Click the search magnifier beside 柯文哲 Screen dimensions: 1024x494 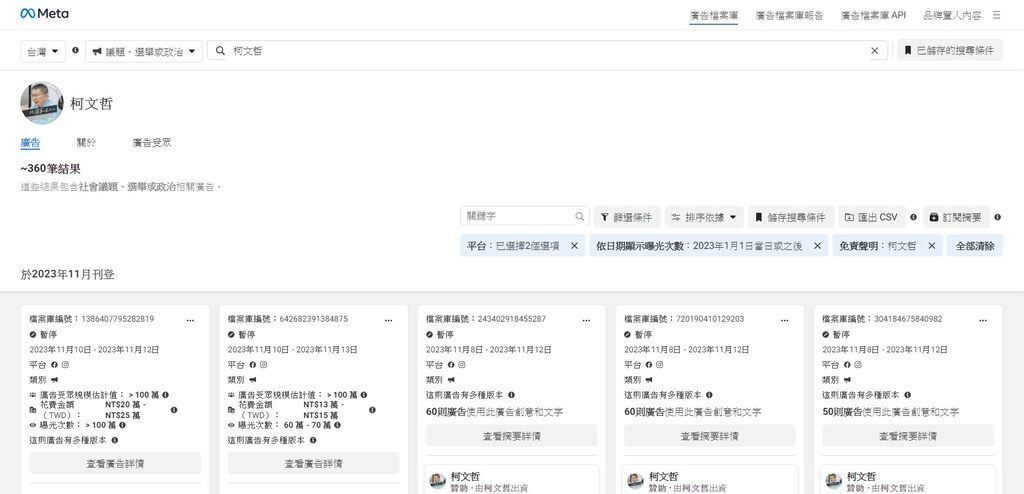point(221,51)
